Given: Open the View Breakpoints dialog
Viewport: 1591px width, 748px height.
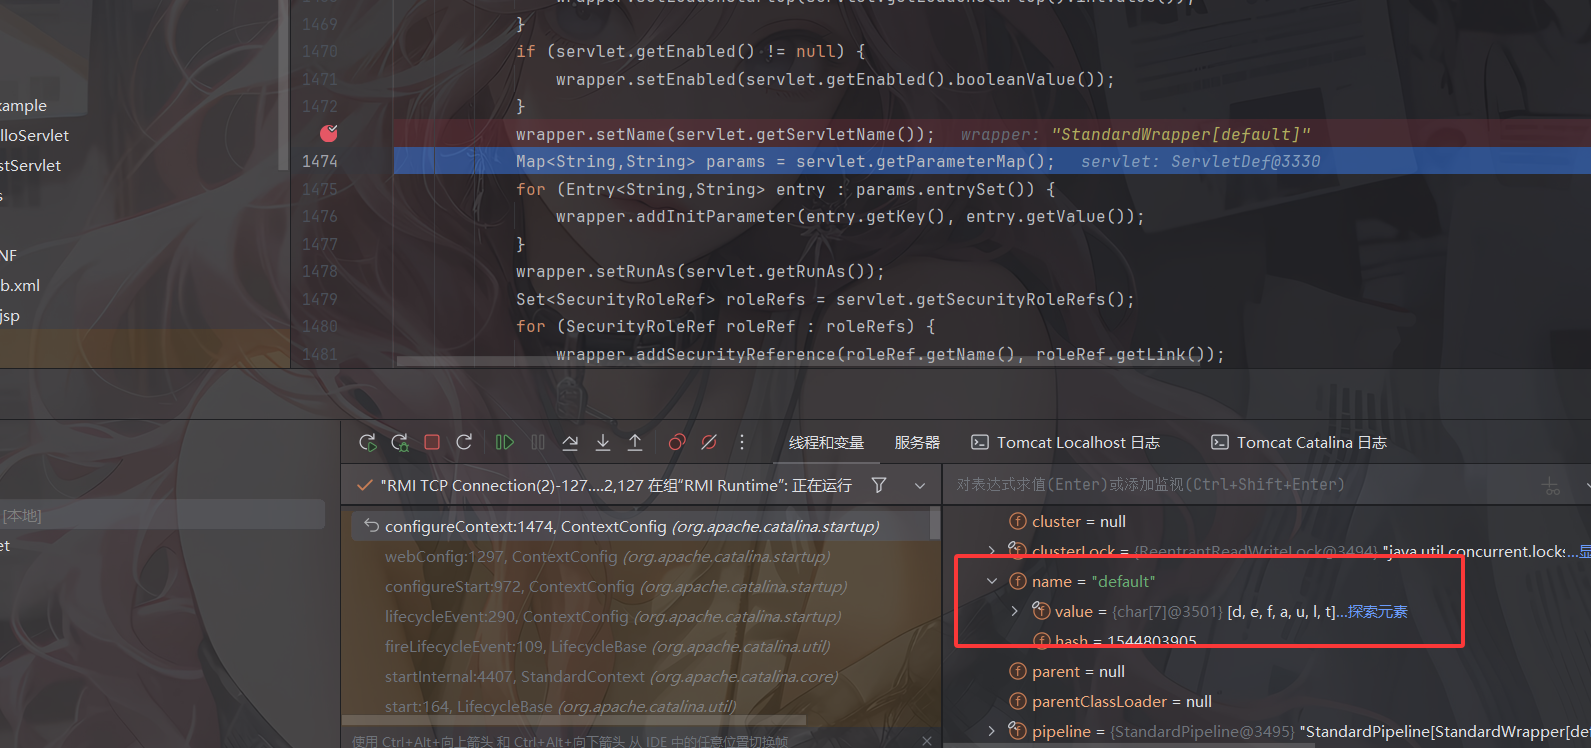Looking at the screenshot, I should 677,442.
